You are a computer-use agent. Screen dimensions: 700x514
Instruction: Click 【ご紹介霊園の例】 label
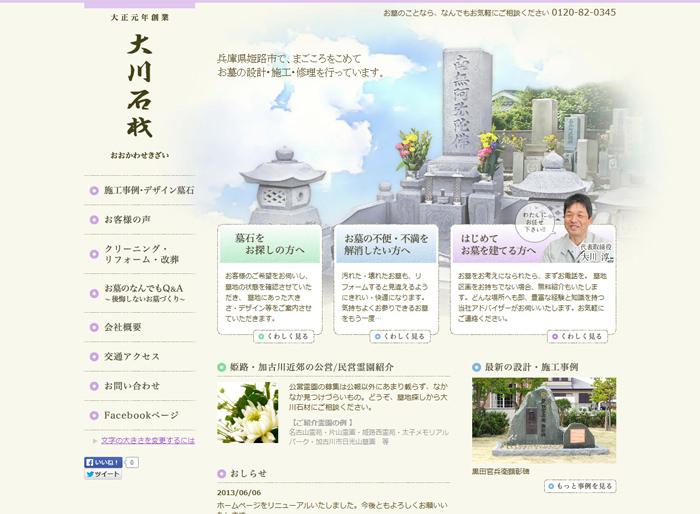[x=322, y=422]
